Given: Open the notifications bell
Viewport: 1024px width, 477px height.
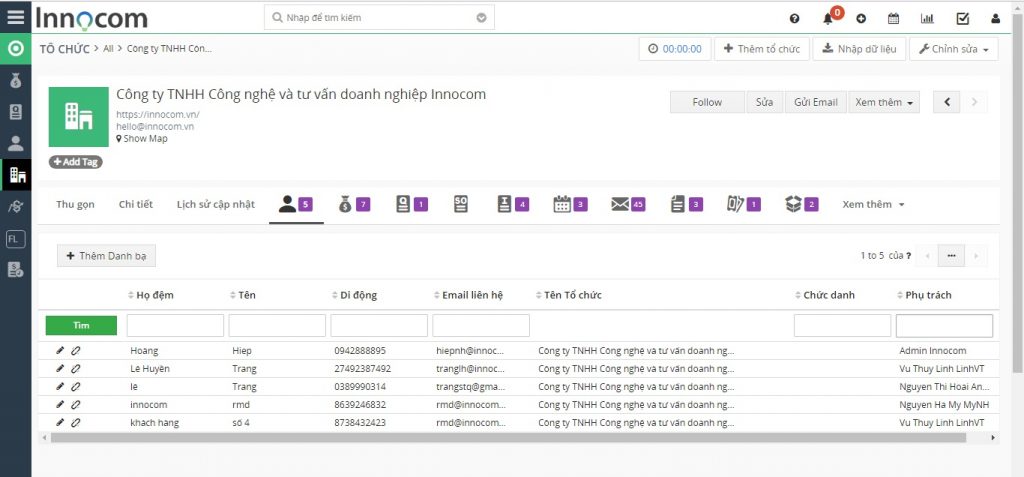Looking at the screenshot, I should coord(827,18).
